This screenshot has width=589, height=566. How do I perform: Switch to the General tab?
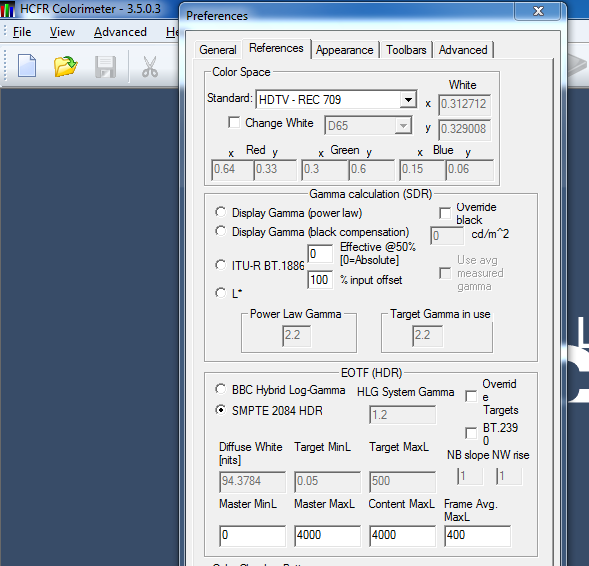point(218,50)
